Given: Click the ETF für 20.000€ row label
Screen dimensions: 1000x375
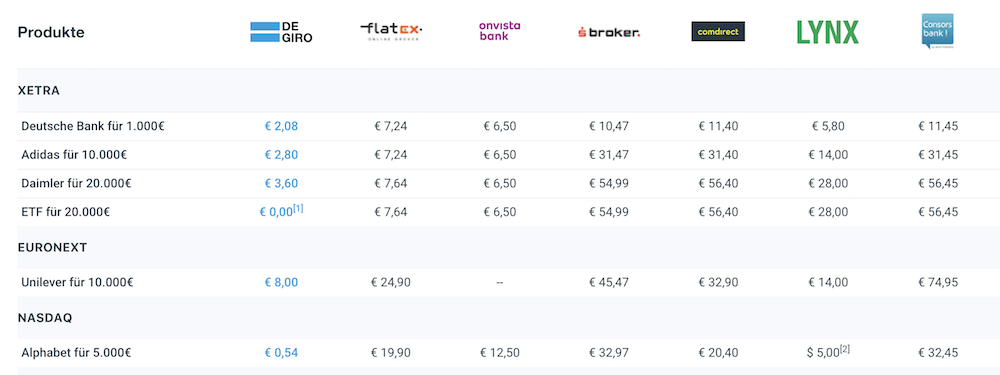Looking at the screenshot, I should tap(66, 212).
